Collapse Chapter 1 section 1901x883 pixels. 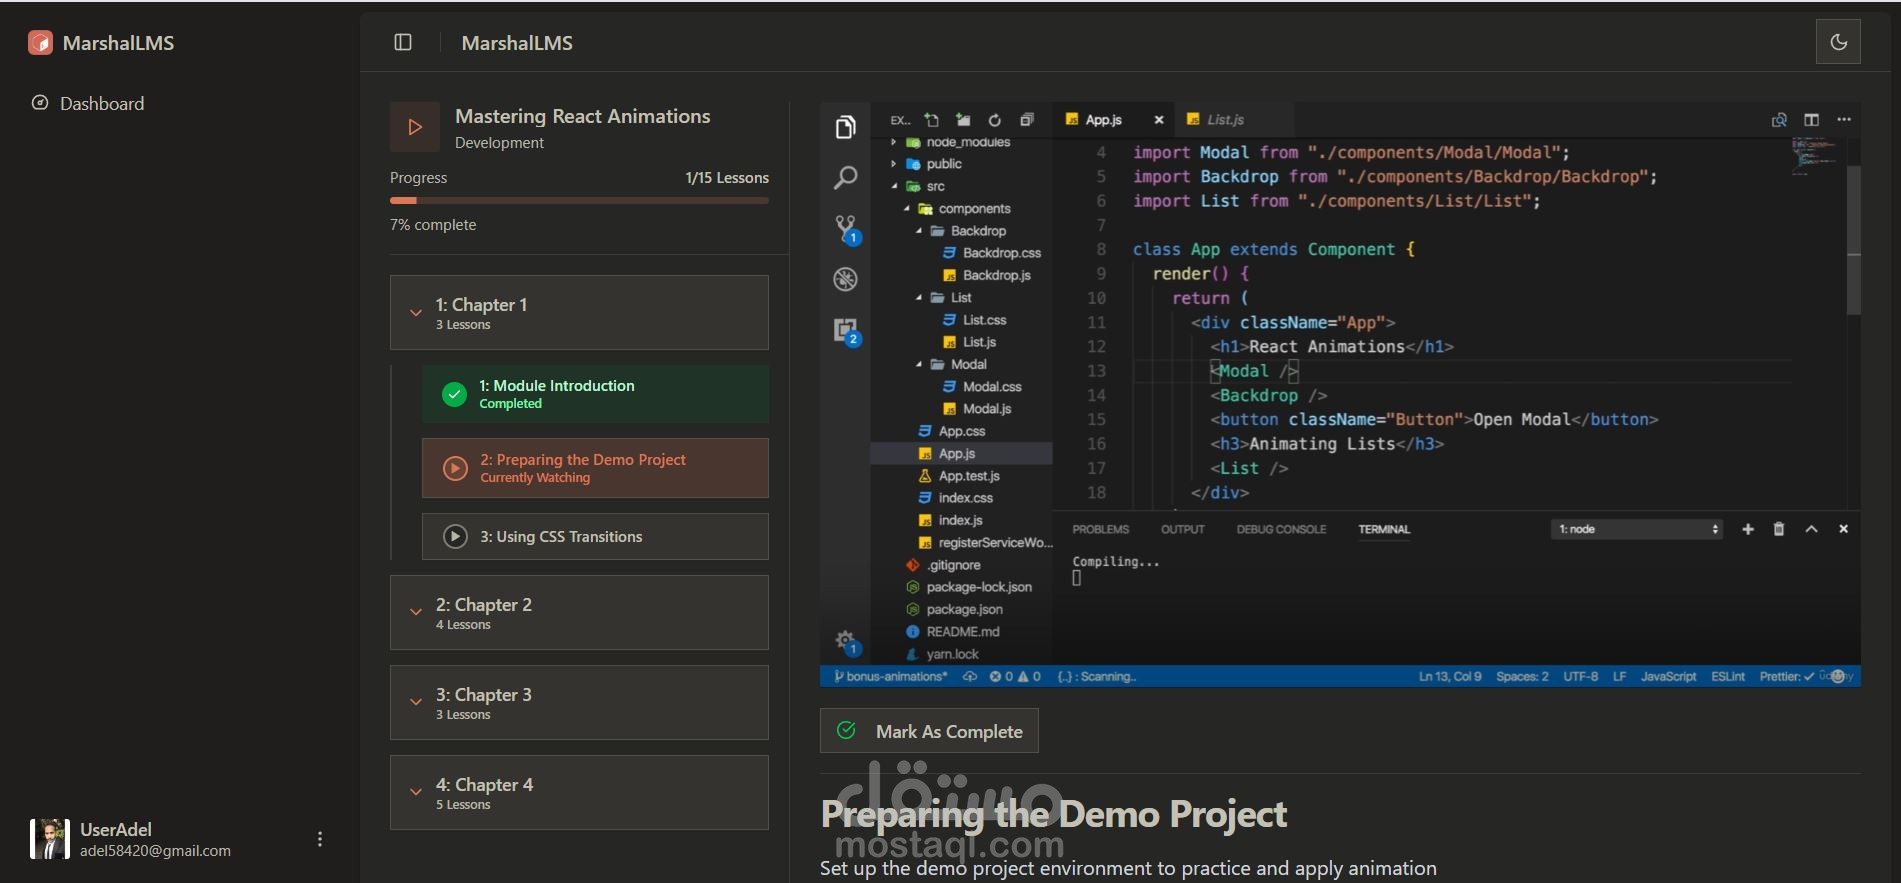(579, 312)
